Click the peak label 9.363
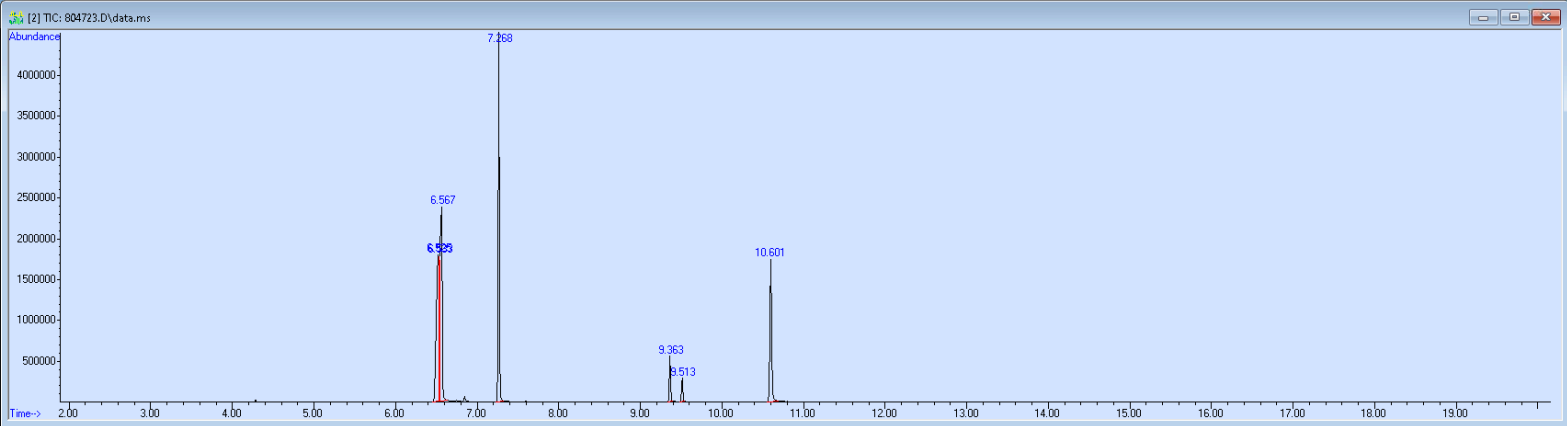Image resolution: width=1567 pixels, height=426 pixels. click(x=671, y=350)
